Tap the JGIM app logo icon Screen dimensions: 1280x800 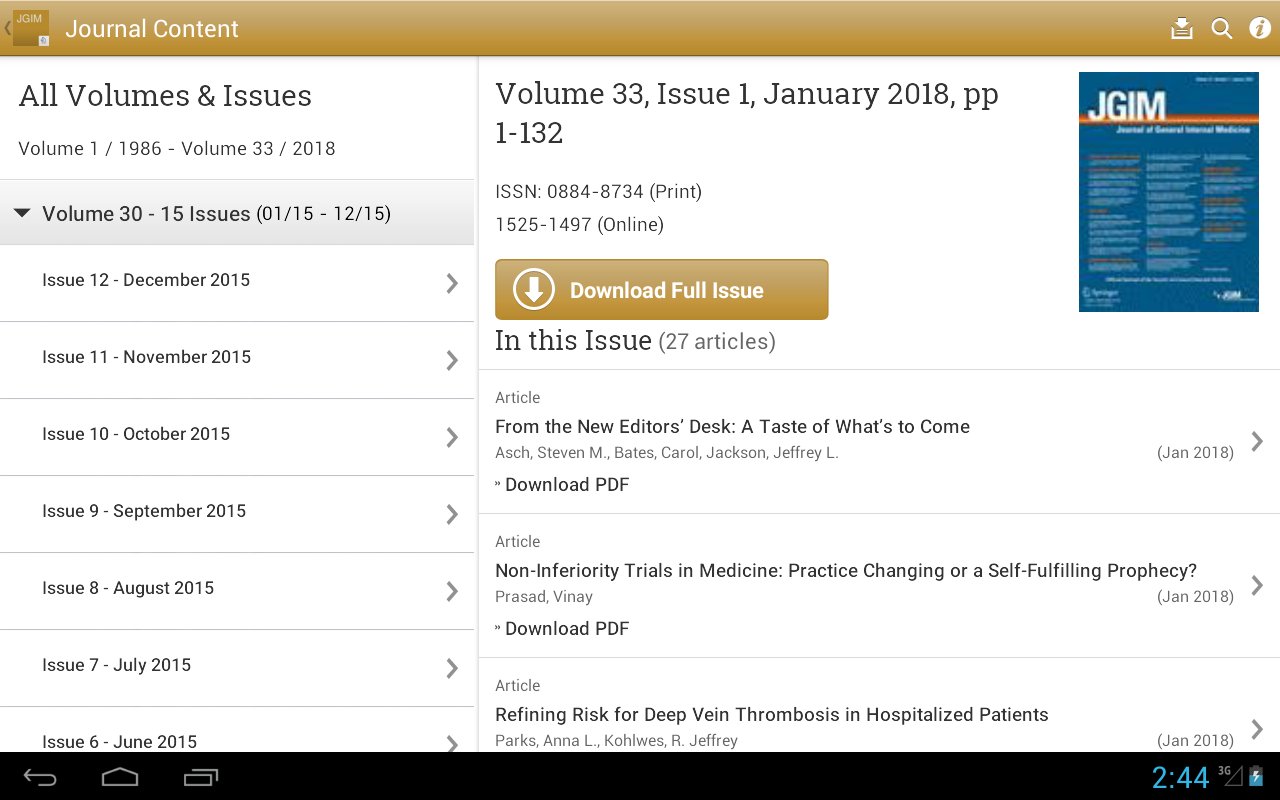point(30,28)
